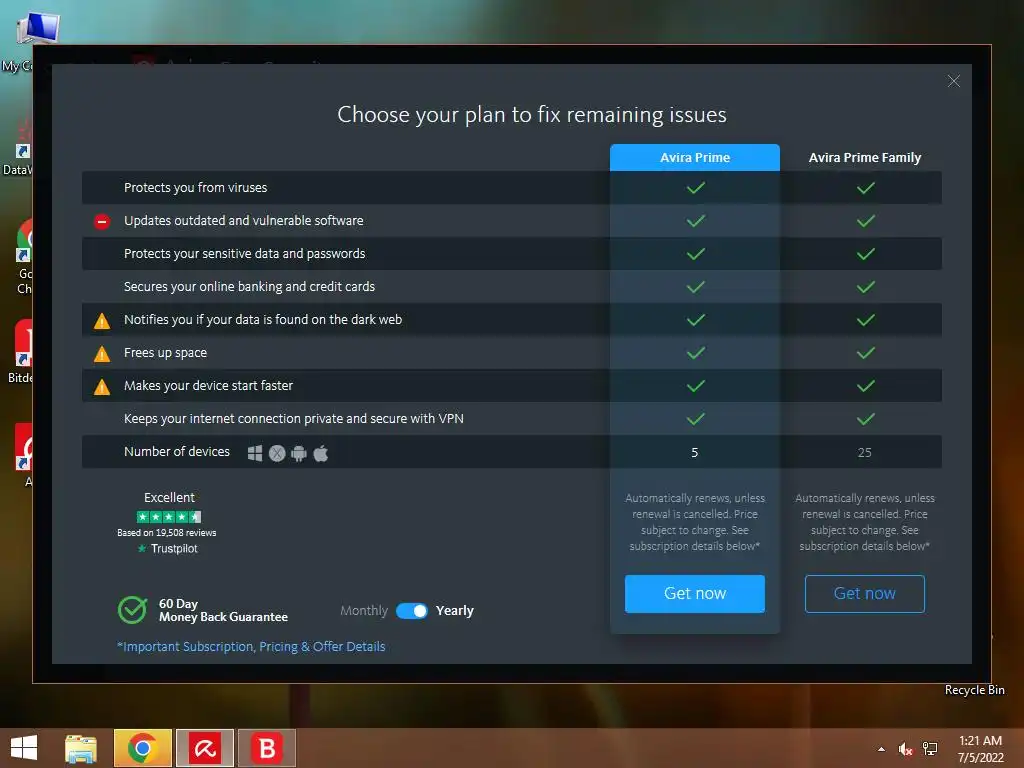Image resolution: width=1024 pixels, height=768 pixels.
Task: Click Get now for Avira Prime
Action: [x=695, y=594]
